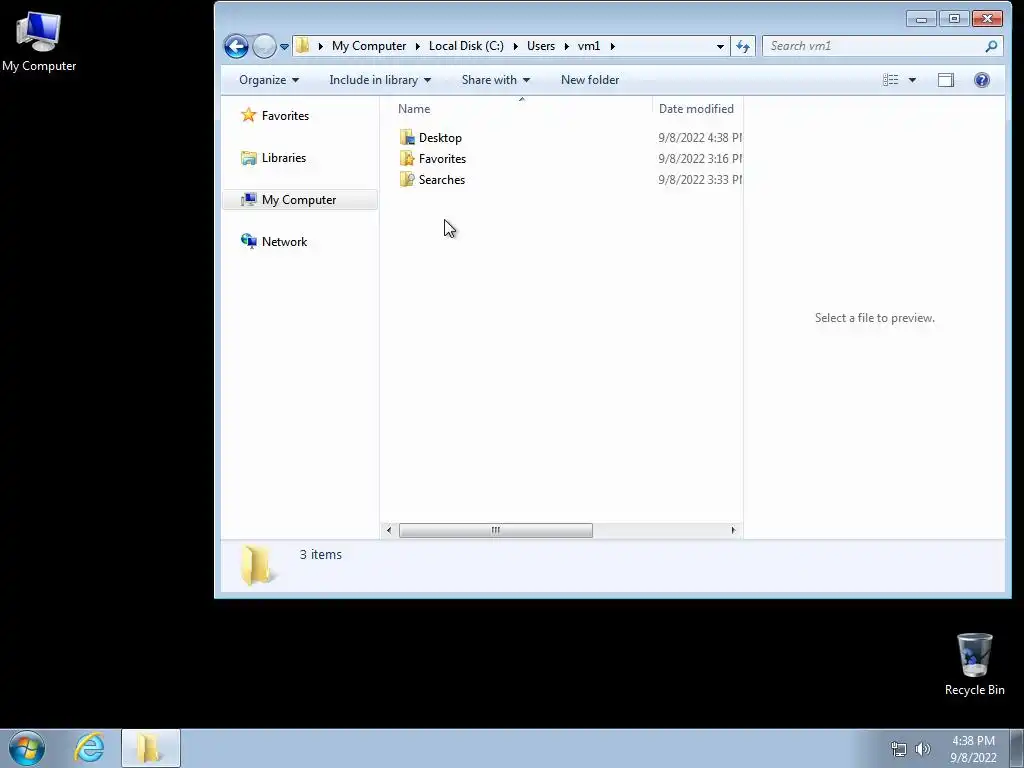The height and width of the screenshot is (768, 1024).
Task: Click the 9/8/2022 3:33 PM date cell
Action: [700, 180]
